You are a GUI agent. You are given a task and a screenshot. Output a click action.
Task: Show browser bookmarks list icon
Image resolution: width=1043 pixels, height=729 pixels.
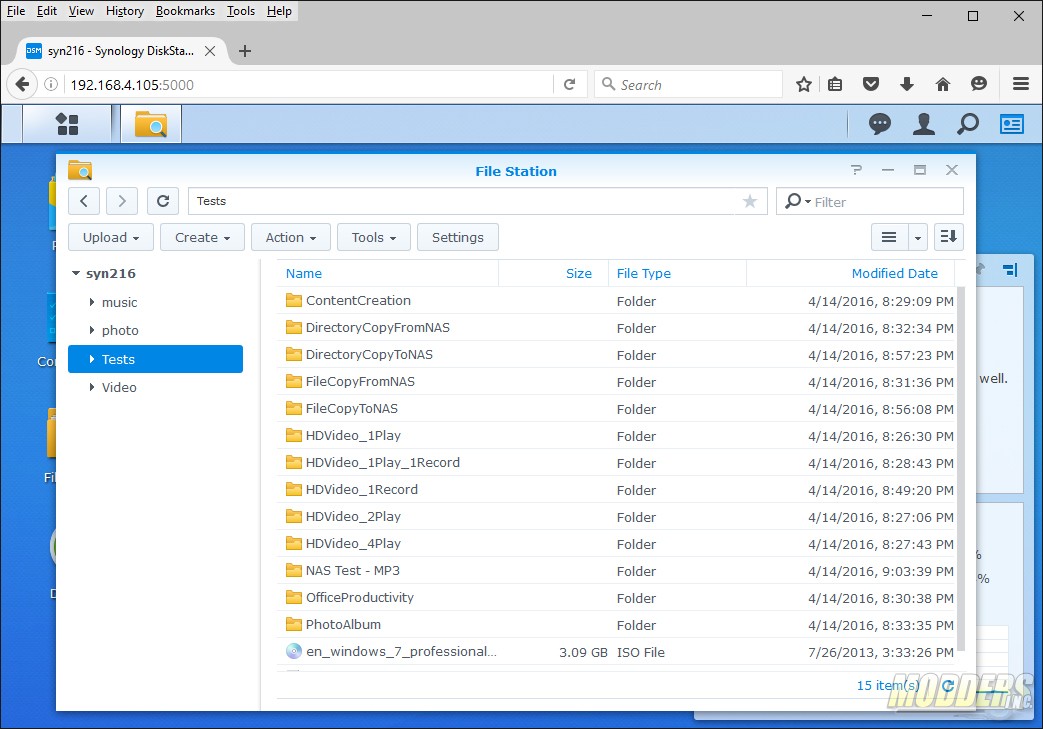point(835,84)
